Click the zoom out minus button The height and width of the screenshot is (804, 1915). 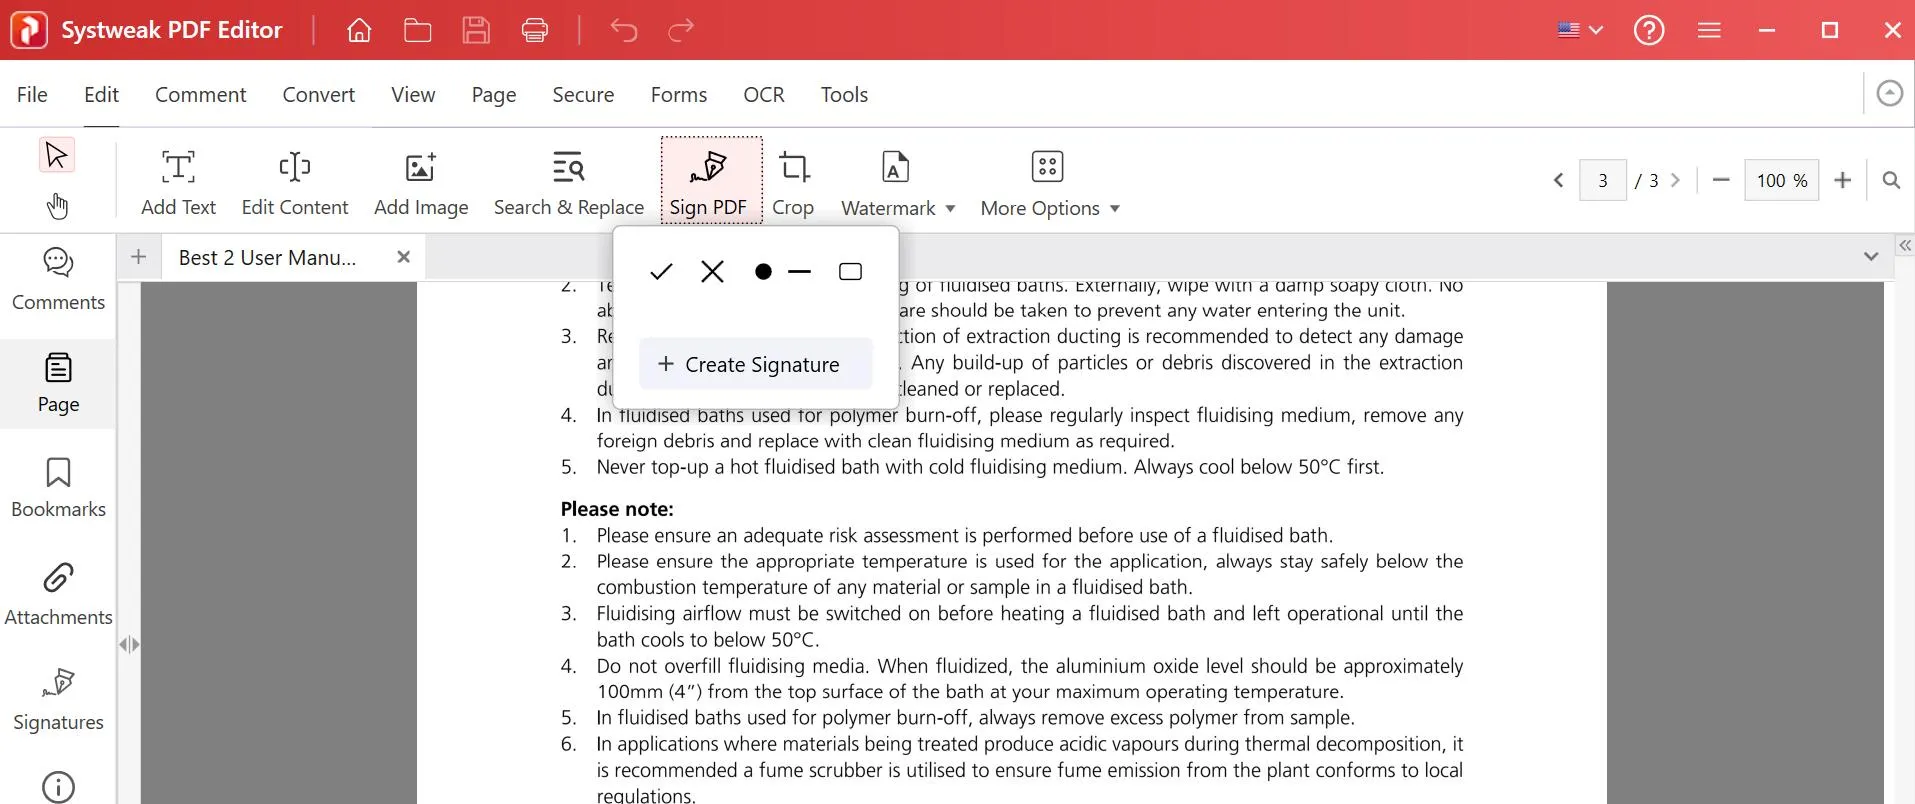click(1721, 181)
